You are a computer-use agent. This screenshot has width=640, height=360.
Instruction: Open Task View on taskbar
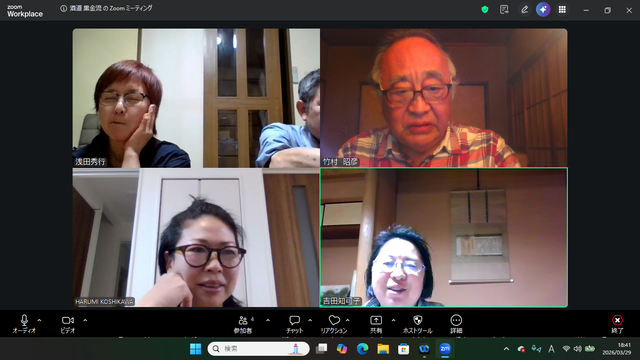point(322,349)
